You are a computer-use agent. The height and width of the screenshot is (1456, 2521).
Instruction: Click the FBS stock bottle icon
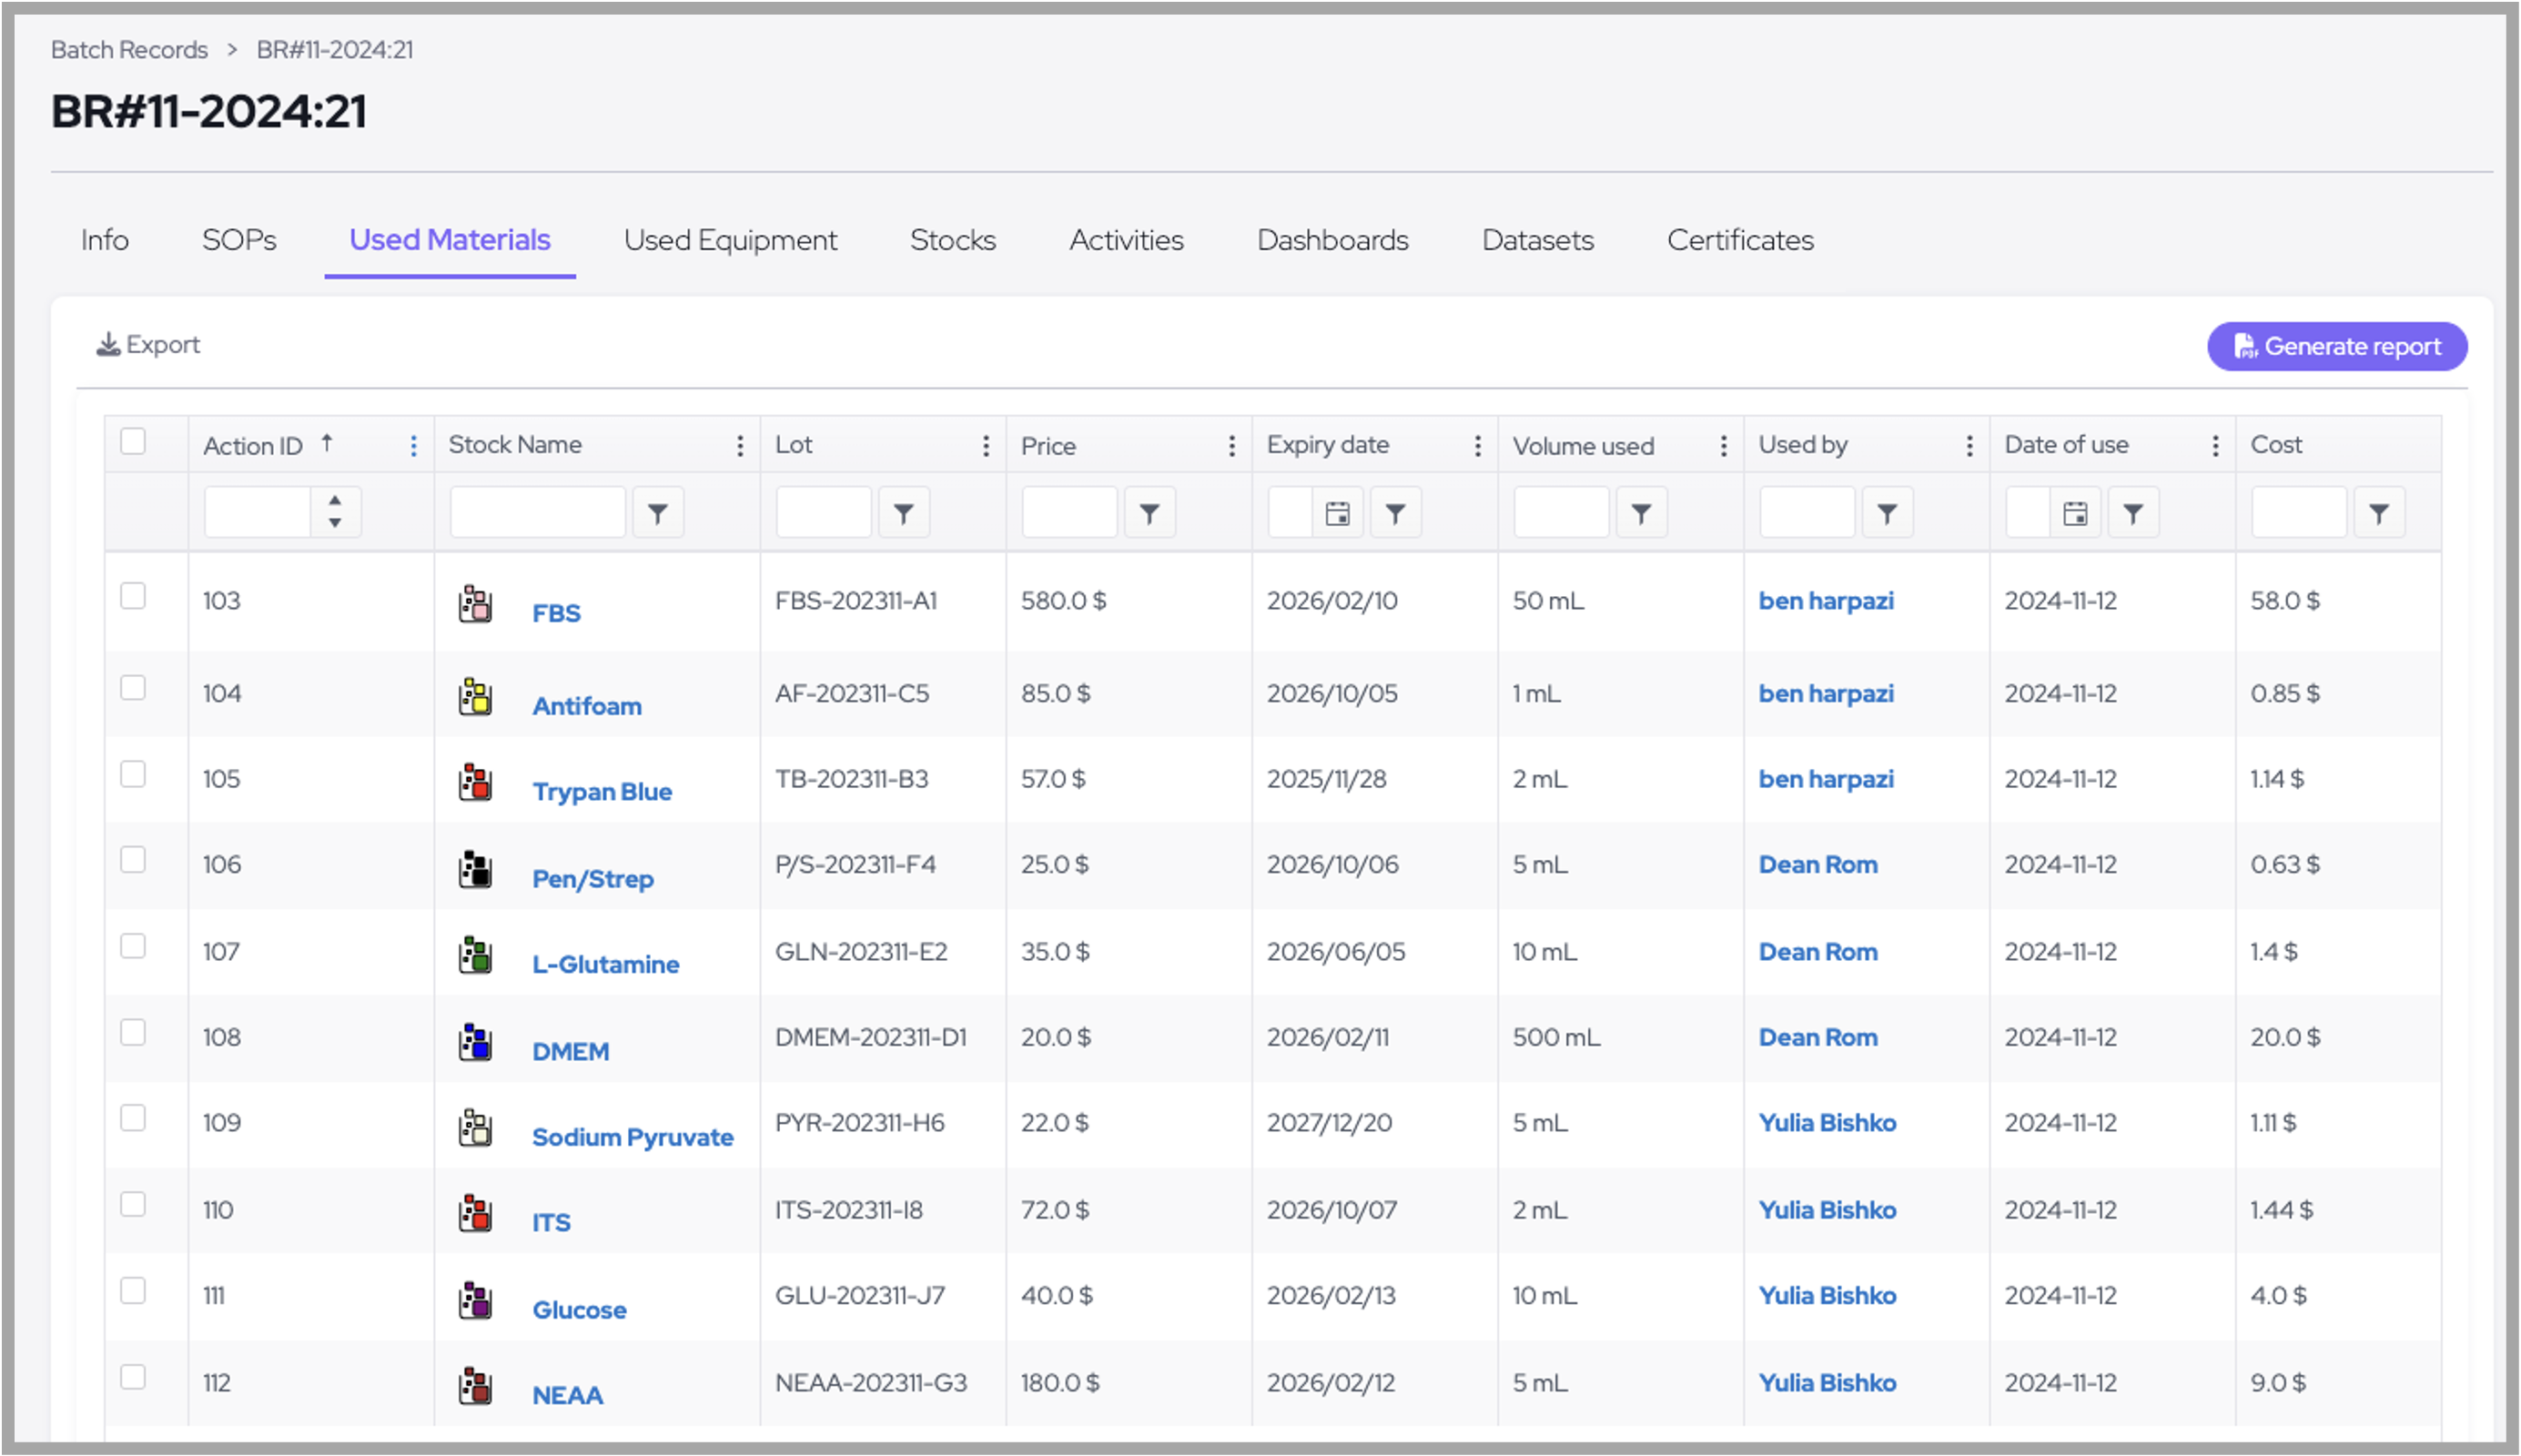click(x=475, y=604)
